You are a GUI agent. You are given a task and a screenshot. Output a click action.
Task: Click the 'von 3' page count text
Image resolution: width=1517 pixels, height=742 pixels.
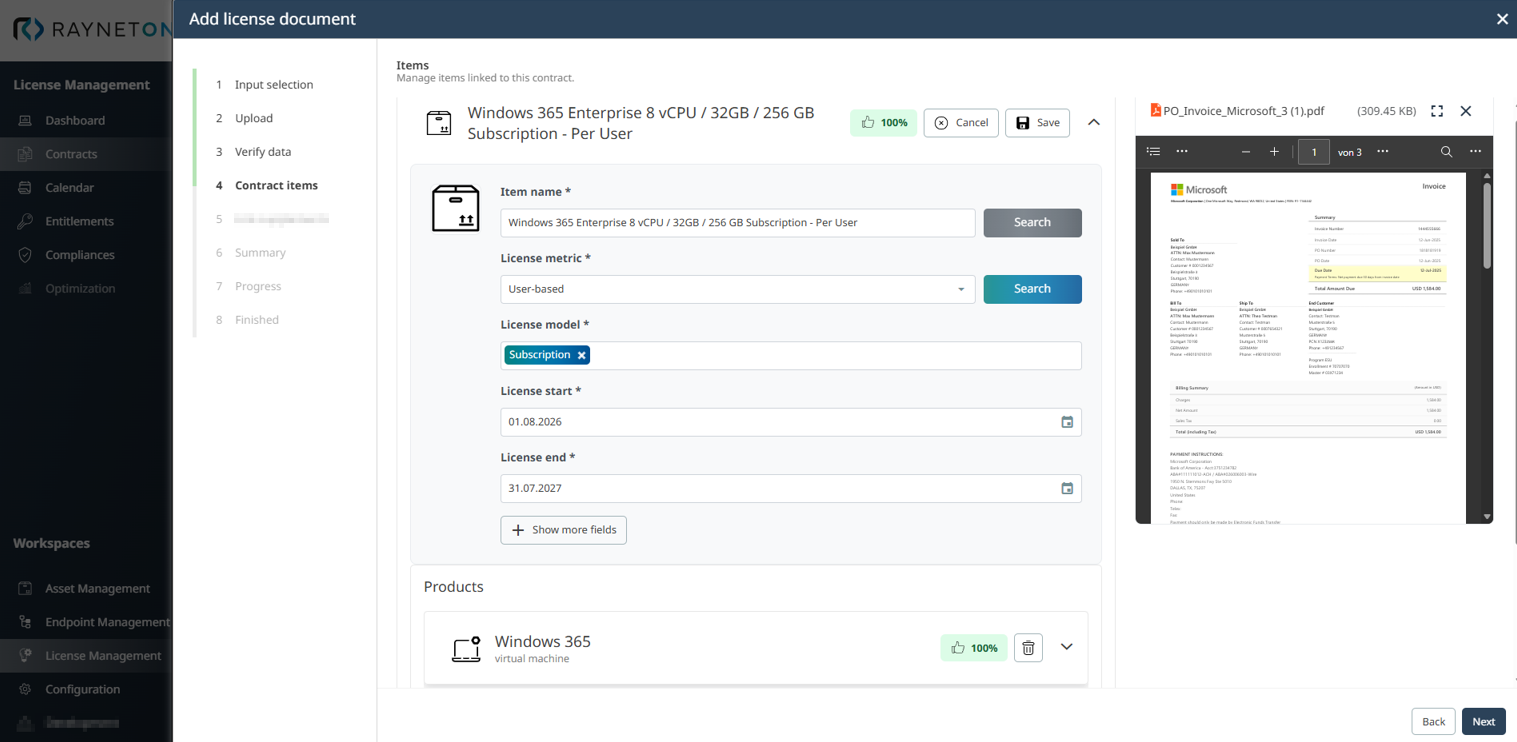(1350, 152)
